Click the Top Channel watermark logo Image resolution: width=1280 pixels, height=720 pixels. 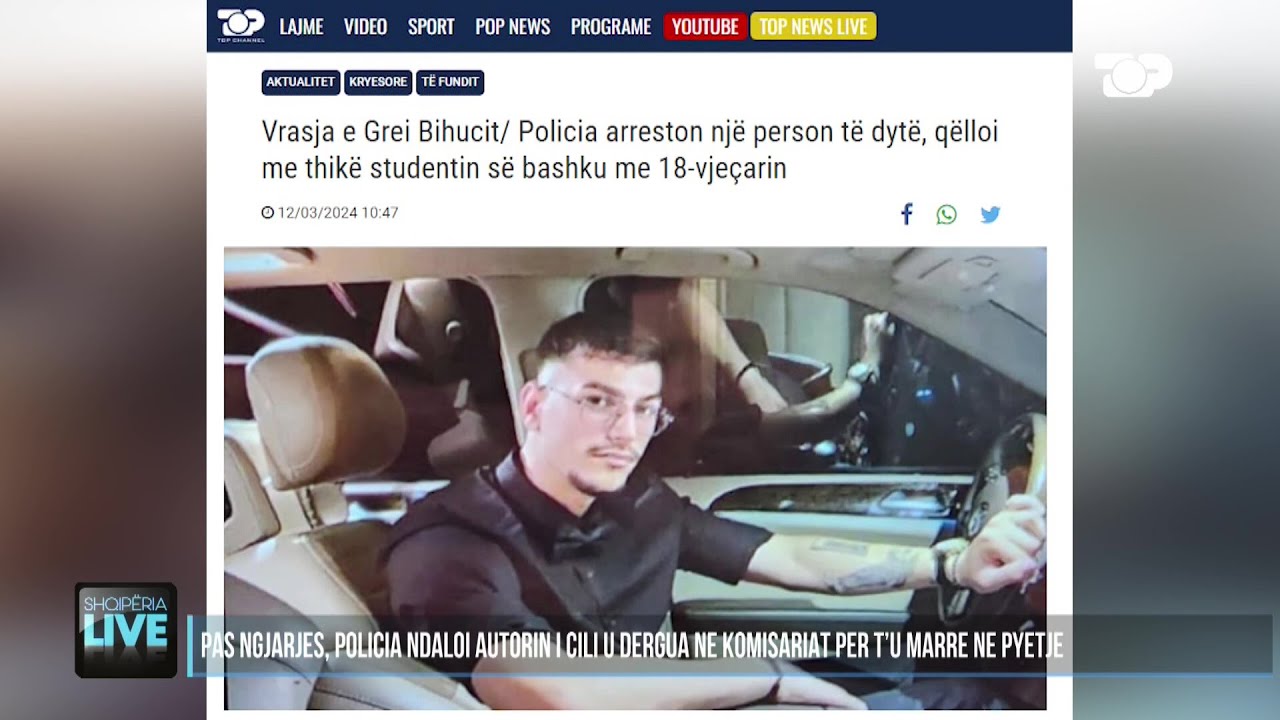tap(1133, 75)
